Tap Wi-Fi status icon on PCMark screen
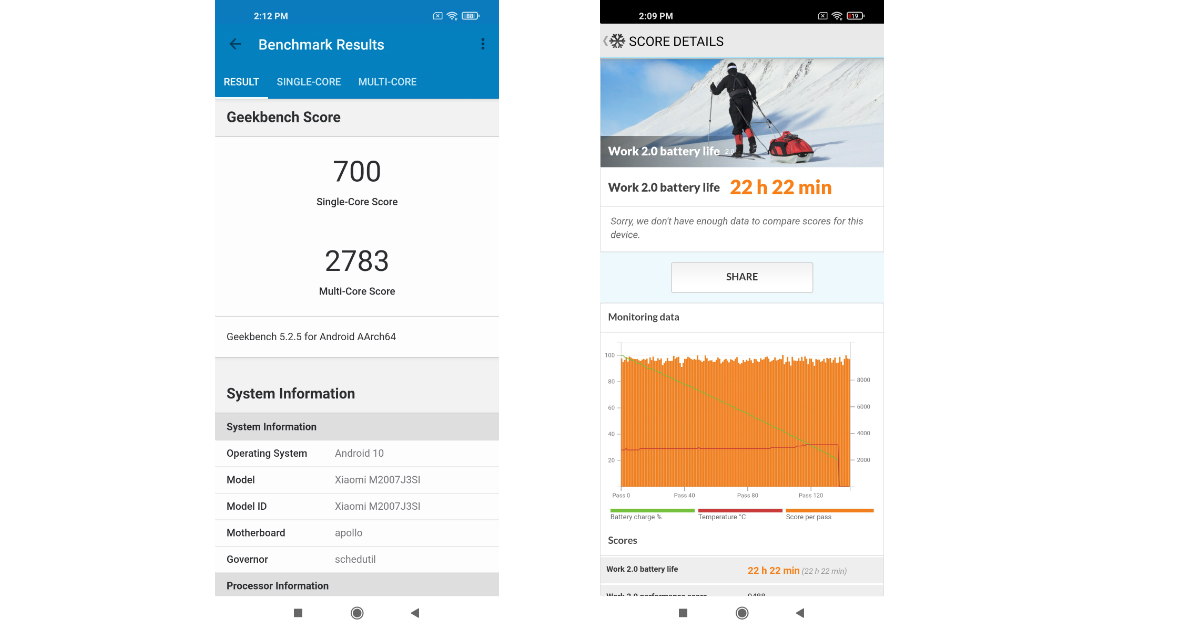Screen dimensions: 1200x630 [837, 16]
